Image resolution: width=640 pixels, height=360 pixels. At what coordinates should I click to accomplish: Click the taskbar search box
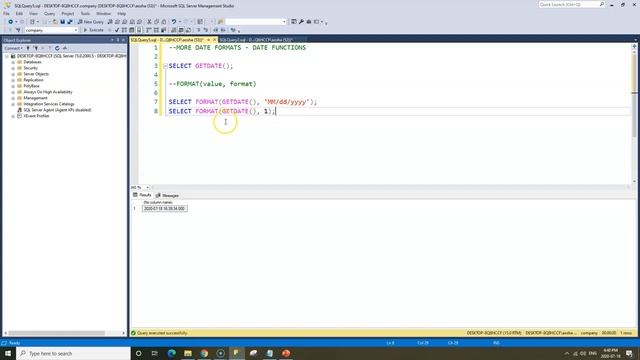(x=73, y=353)
